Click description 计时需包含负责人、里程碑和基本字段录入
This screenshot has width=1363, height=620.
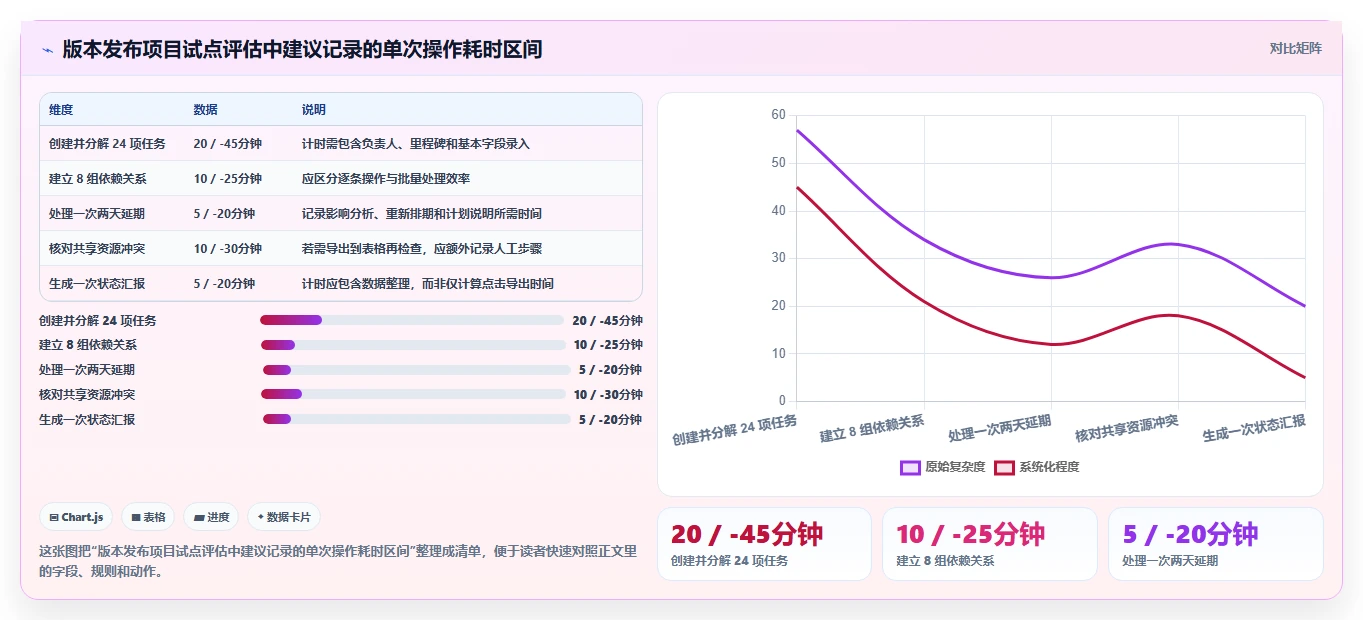(x=416, y=144)
